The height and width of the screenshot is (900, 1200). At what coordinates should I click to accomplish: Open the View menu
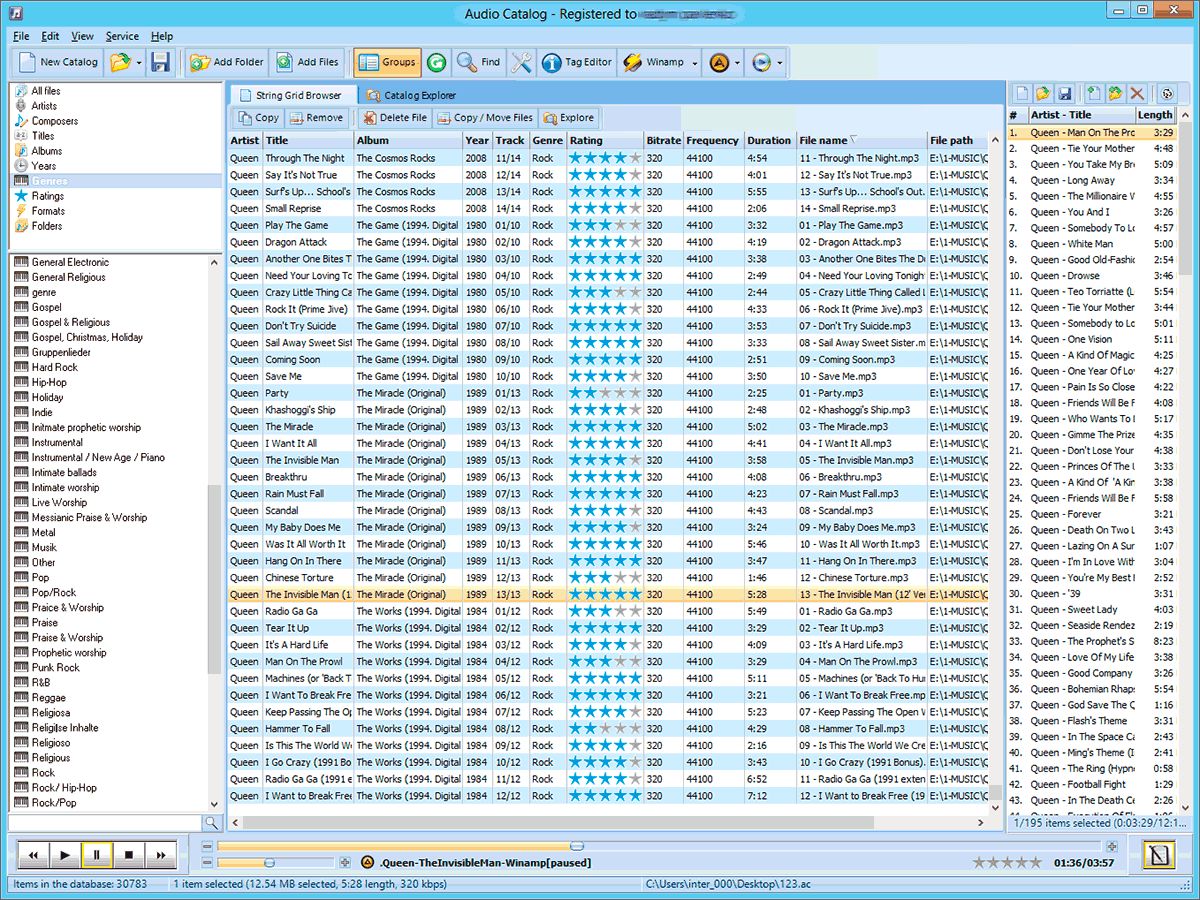click(82, 36)
